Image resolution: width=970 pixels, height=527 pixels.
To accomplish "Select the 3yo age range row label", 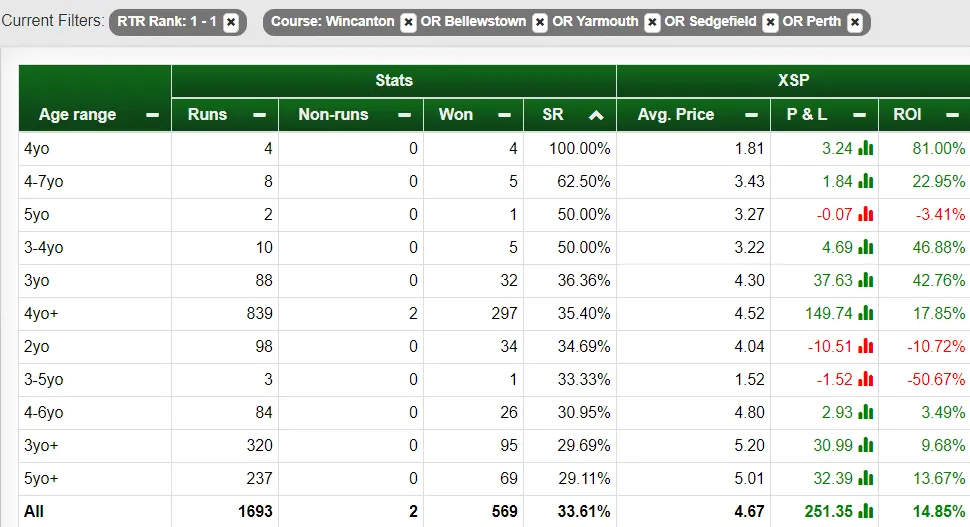I will [36, 280].
